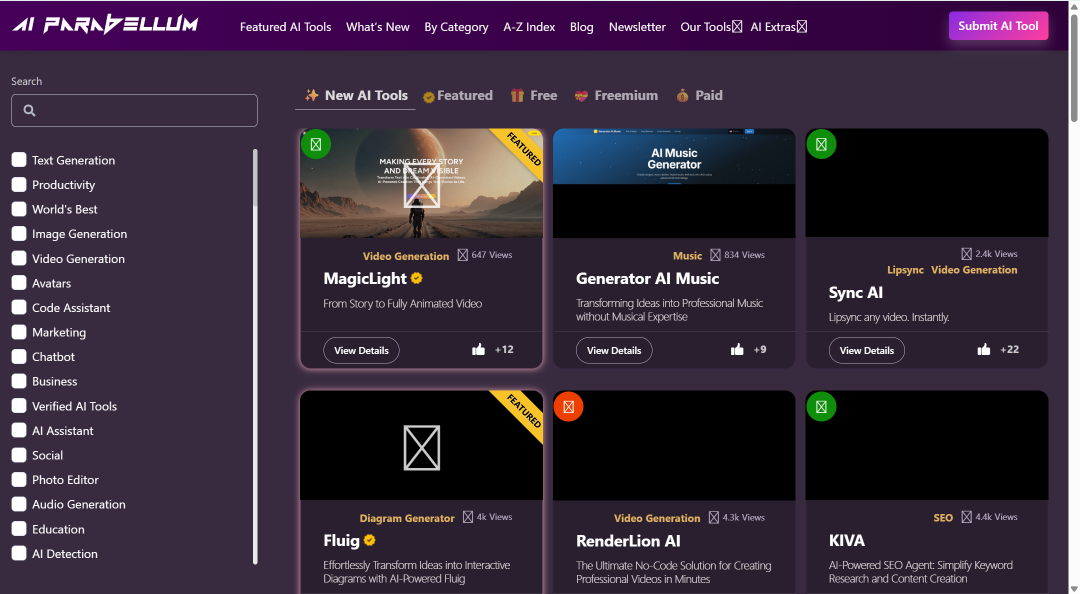Open the Newsletter page
The image size is (1080, 594).
pyautogui.click(x=637, y=27)
